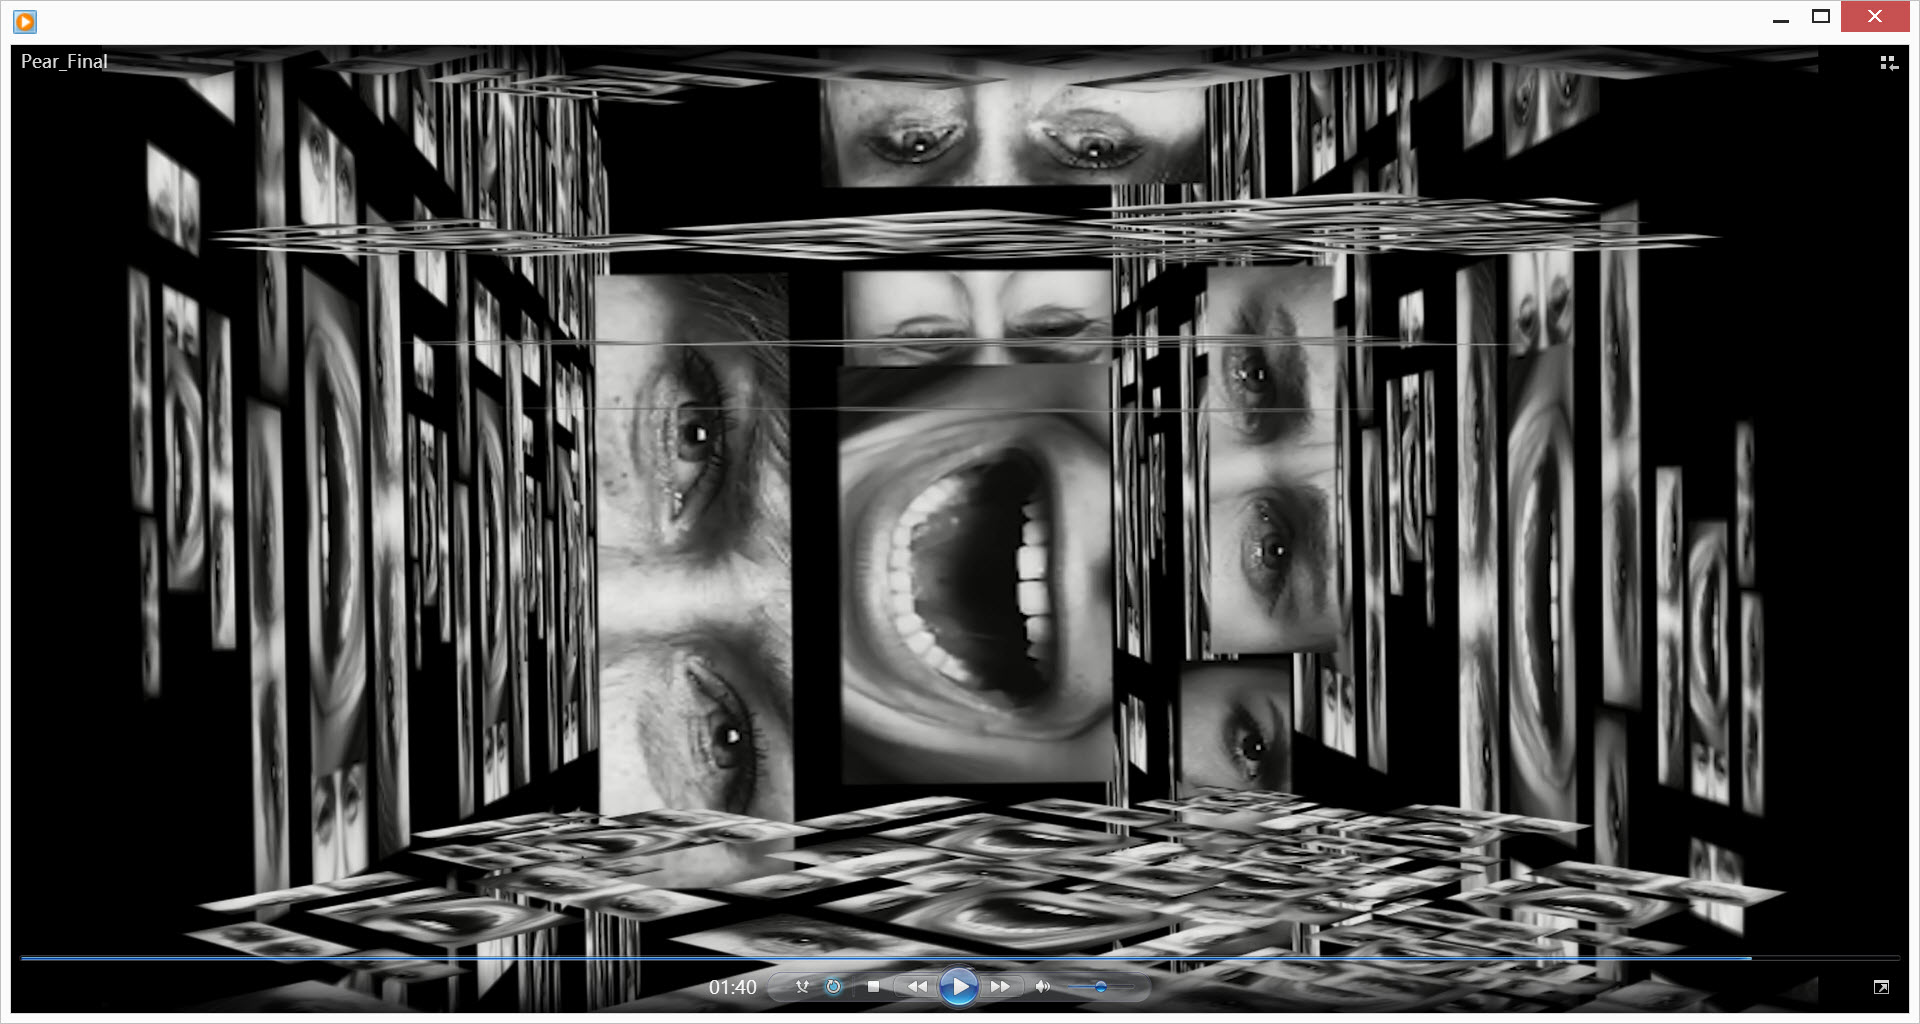Turn on shuffle playback

[x=802, y=987]
